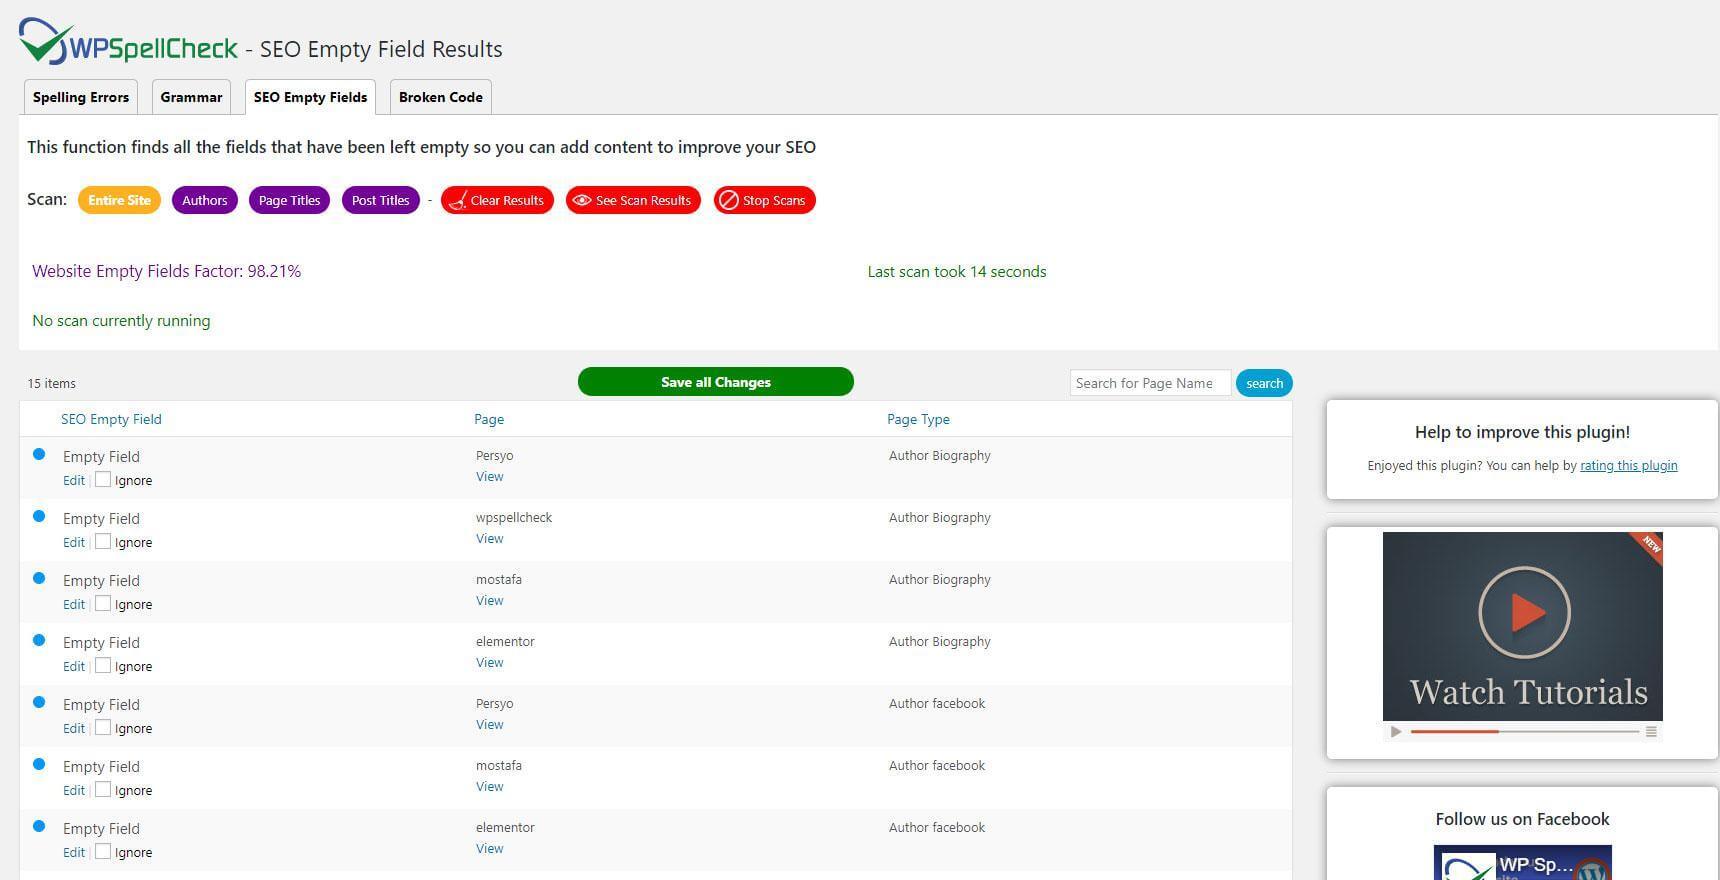Scan Post Titles

click(380, 200)
